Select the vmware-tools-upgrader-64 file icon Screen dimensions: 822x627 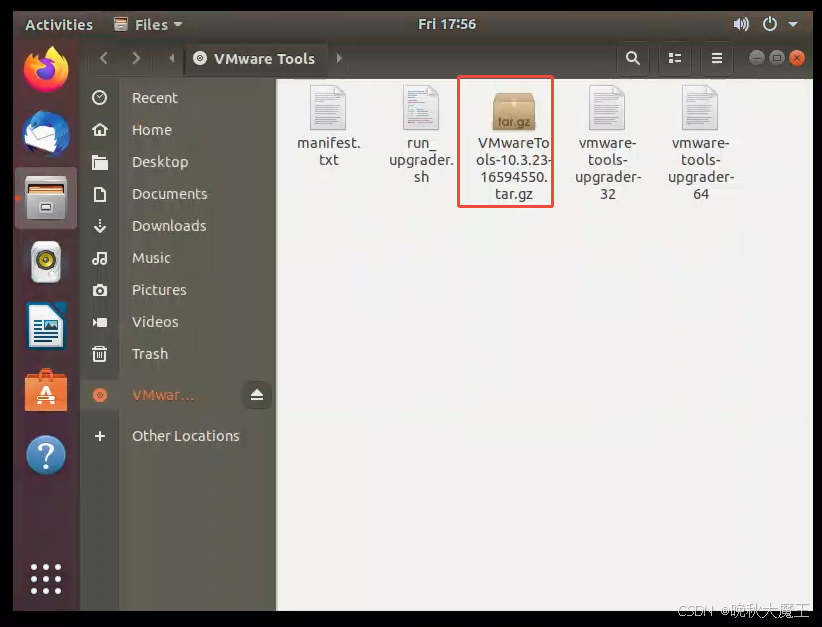click(x=700, y=107)
